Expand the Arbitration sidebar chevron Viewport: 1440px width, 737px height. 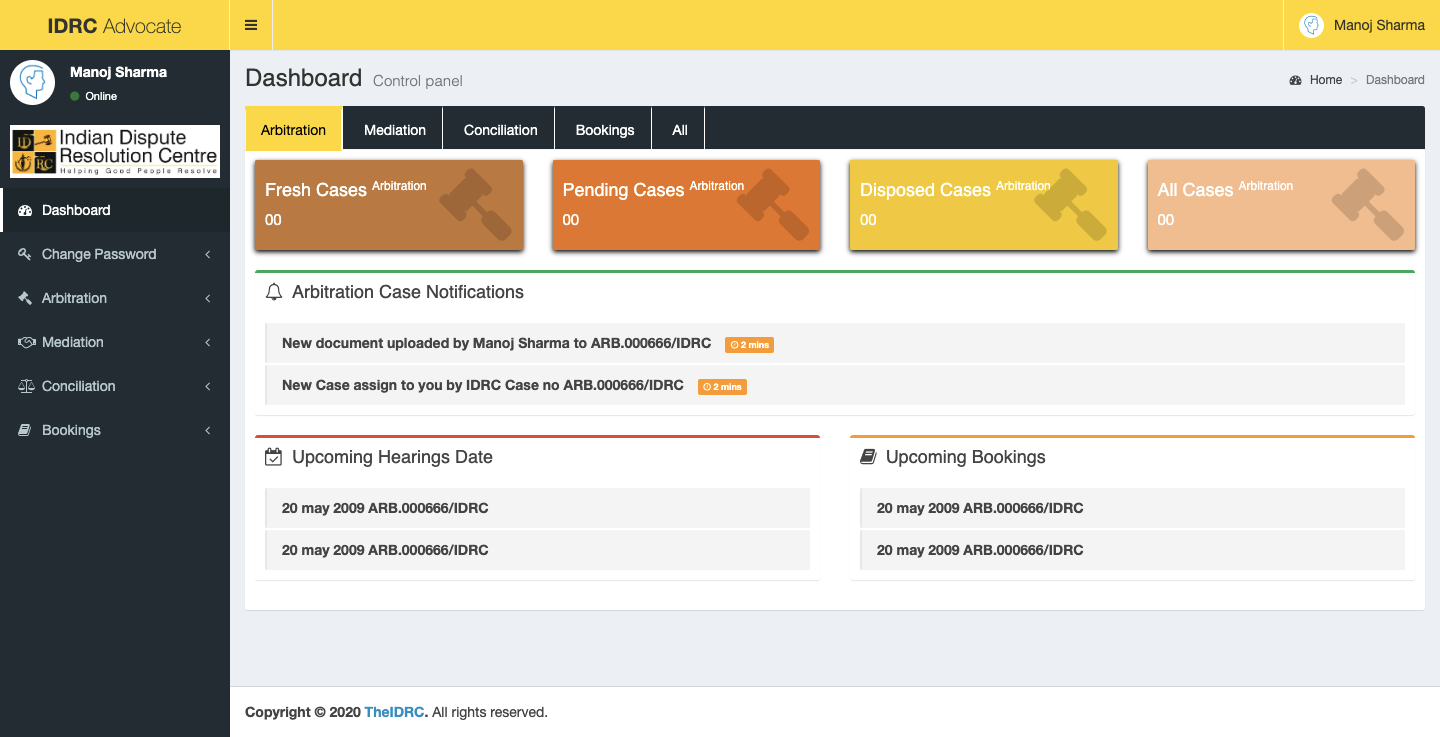[208, 299]
